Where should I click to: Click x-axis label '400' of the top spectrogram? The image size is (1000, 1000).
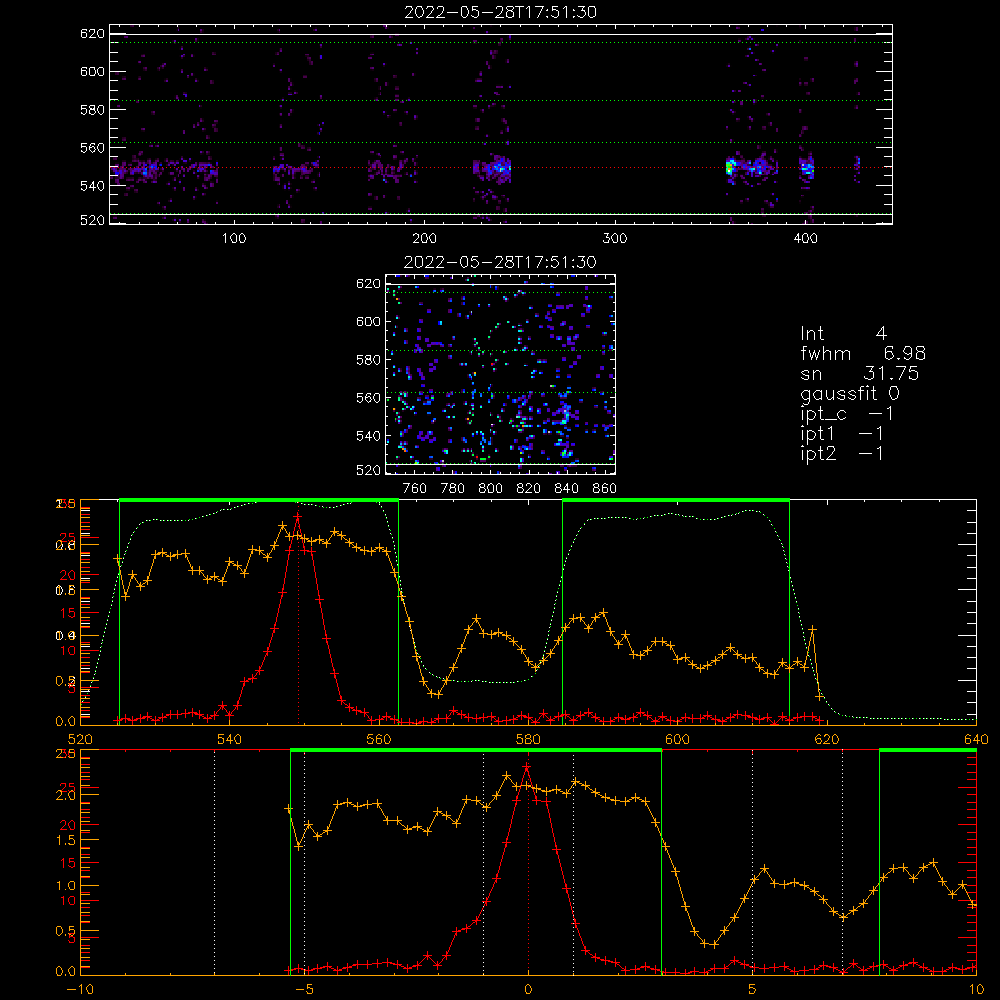pos(805,239)
